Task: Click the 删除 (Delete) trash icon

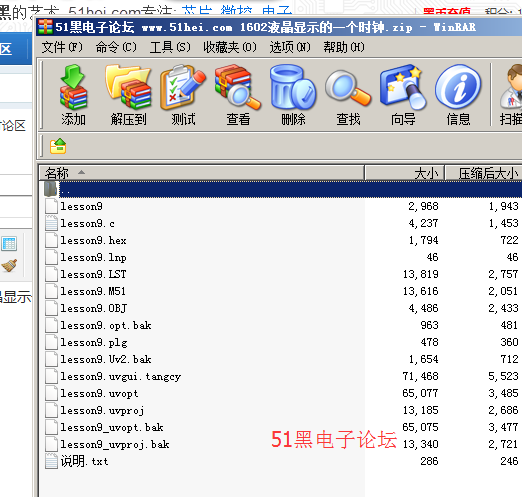Action: (x=293, y=87)
